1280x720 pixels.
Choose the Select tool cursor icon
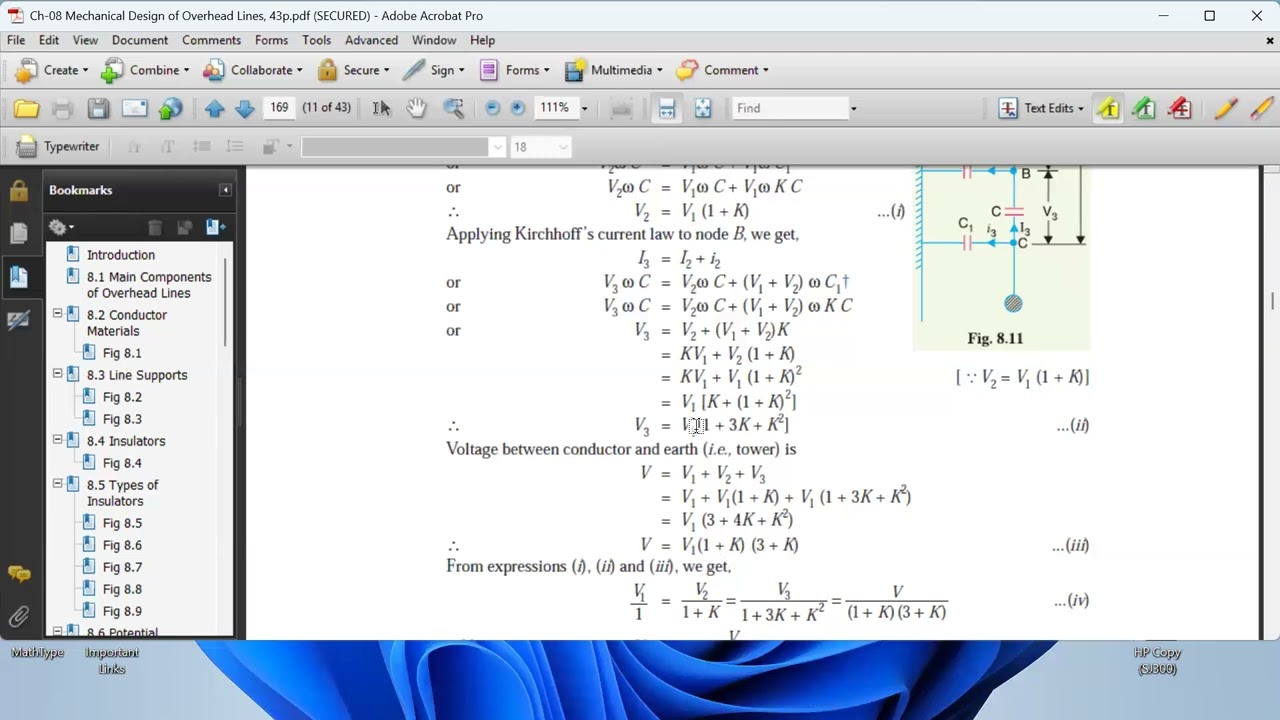[x=381, y=108]
